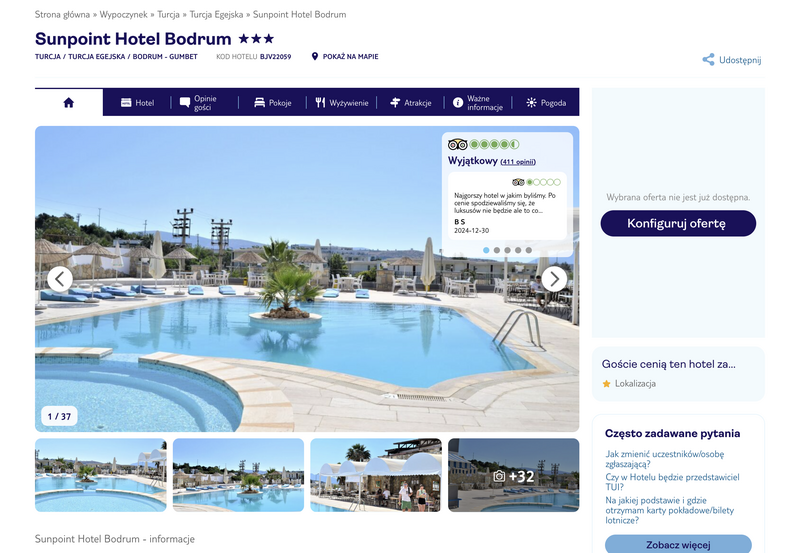Open the 411 opinii reviews link
The image size is (800, 553).
tap(518, 162)
